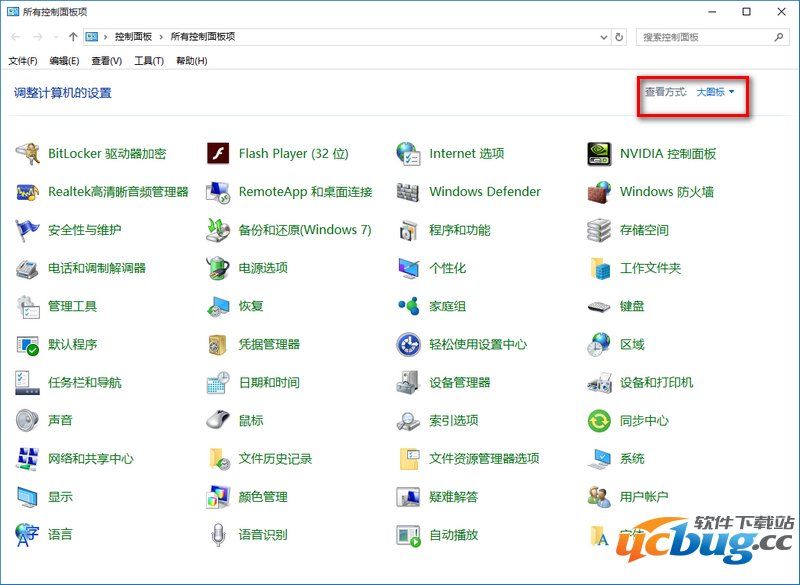This screenshot has height=585, width=800.
Task: Open the 文件(F) menu
Action: 23,61
